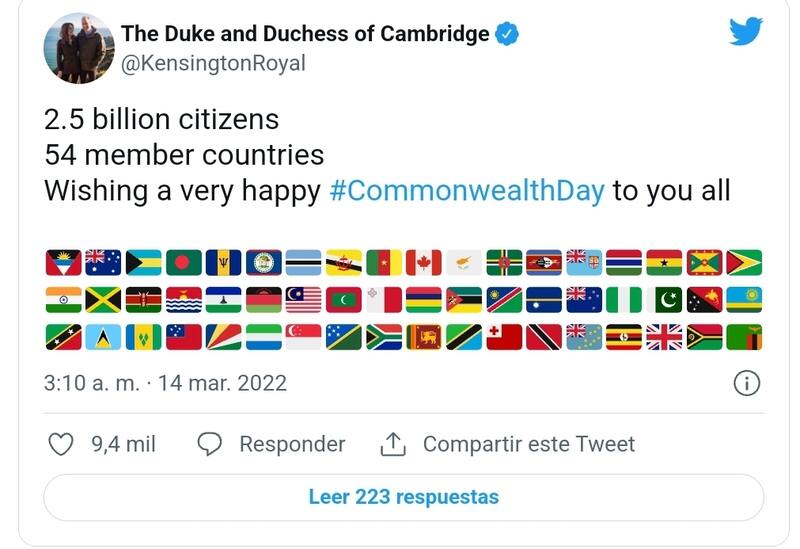Viewport: 800px width, 549px height.
Task: Click the Compartir este Tweet label
Action: click(528, 444)
